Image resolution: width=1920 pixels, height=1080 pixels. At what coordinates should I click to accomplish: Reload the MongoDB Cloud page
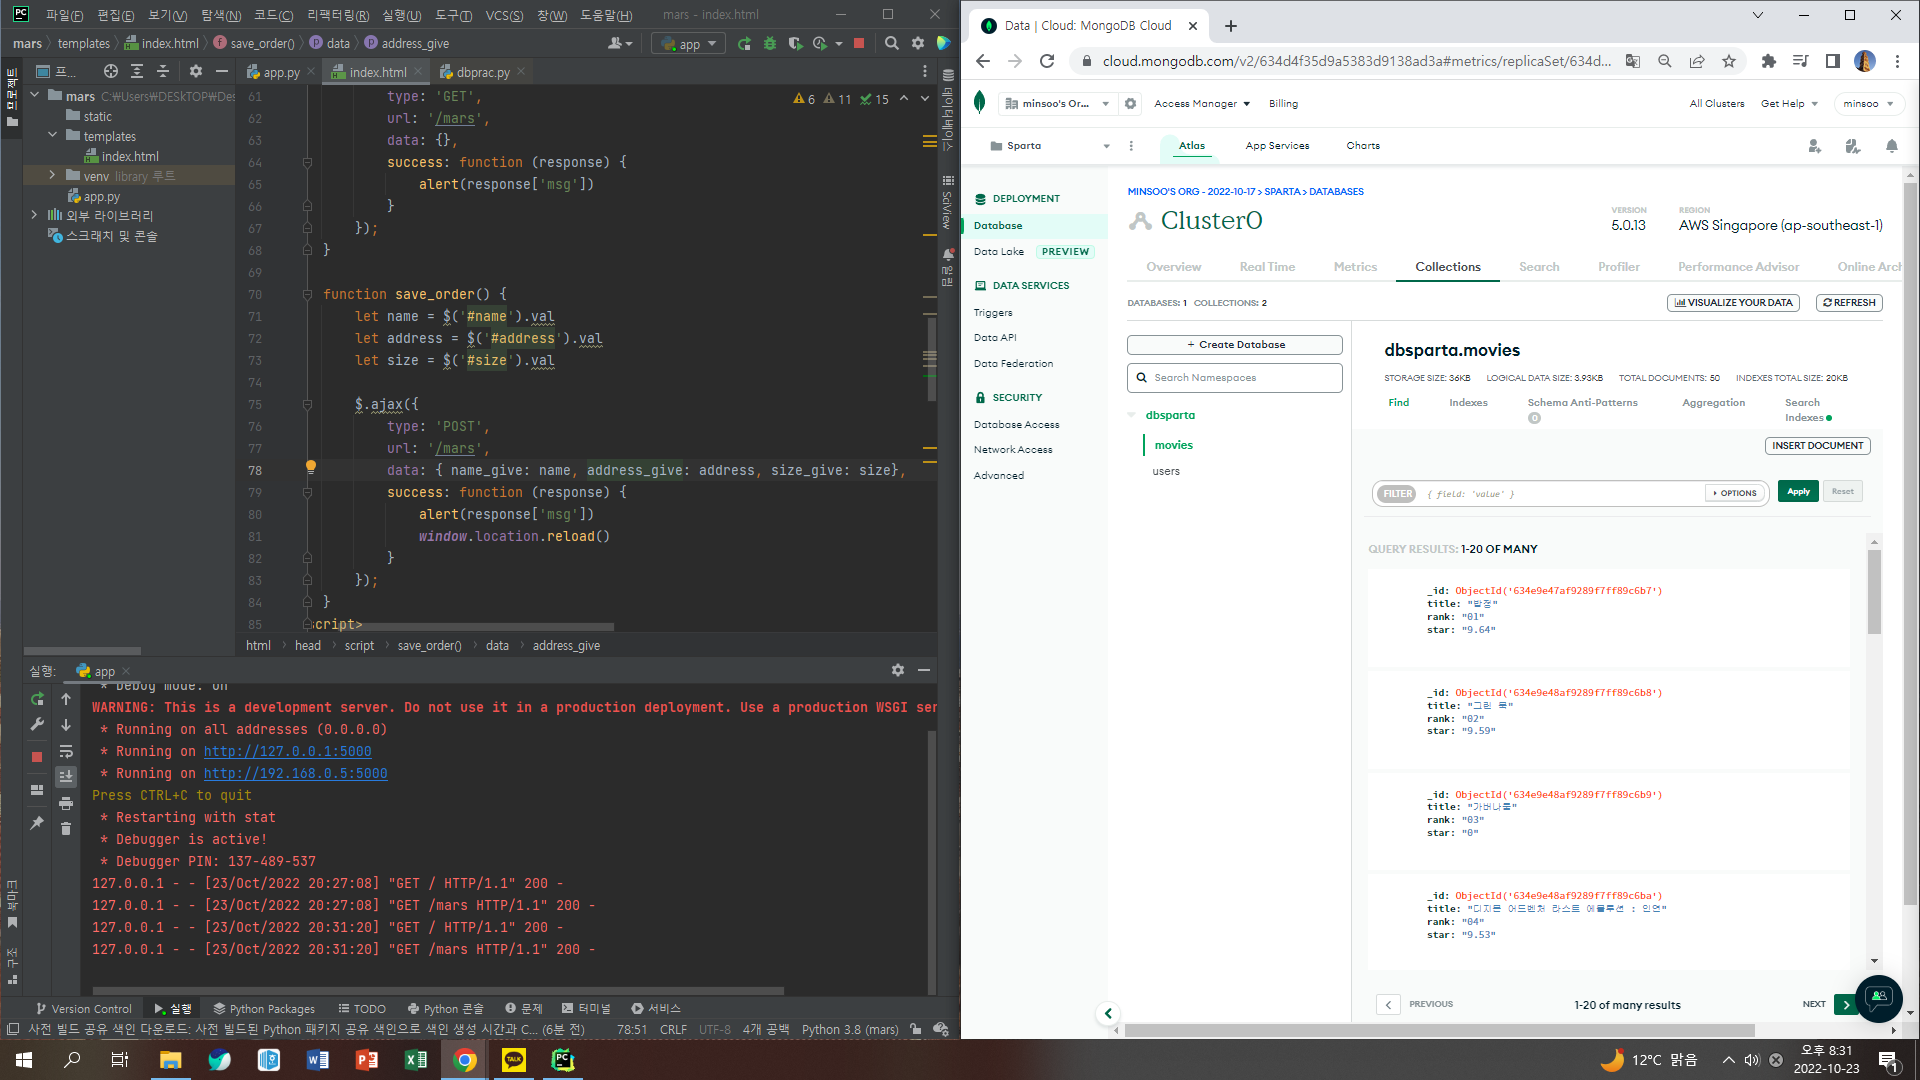[1047, 61]
